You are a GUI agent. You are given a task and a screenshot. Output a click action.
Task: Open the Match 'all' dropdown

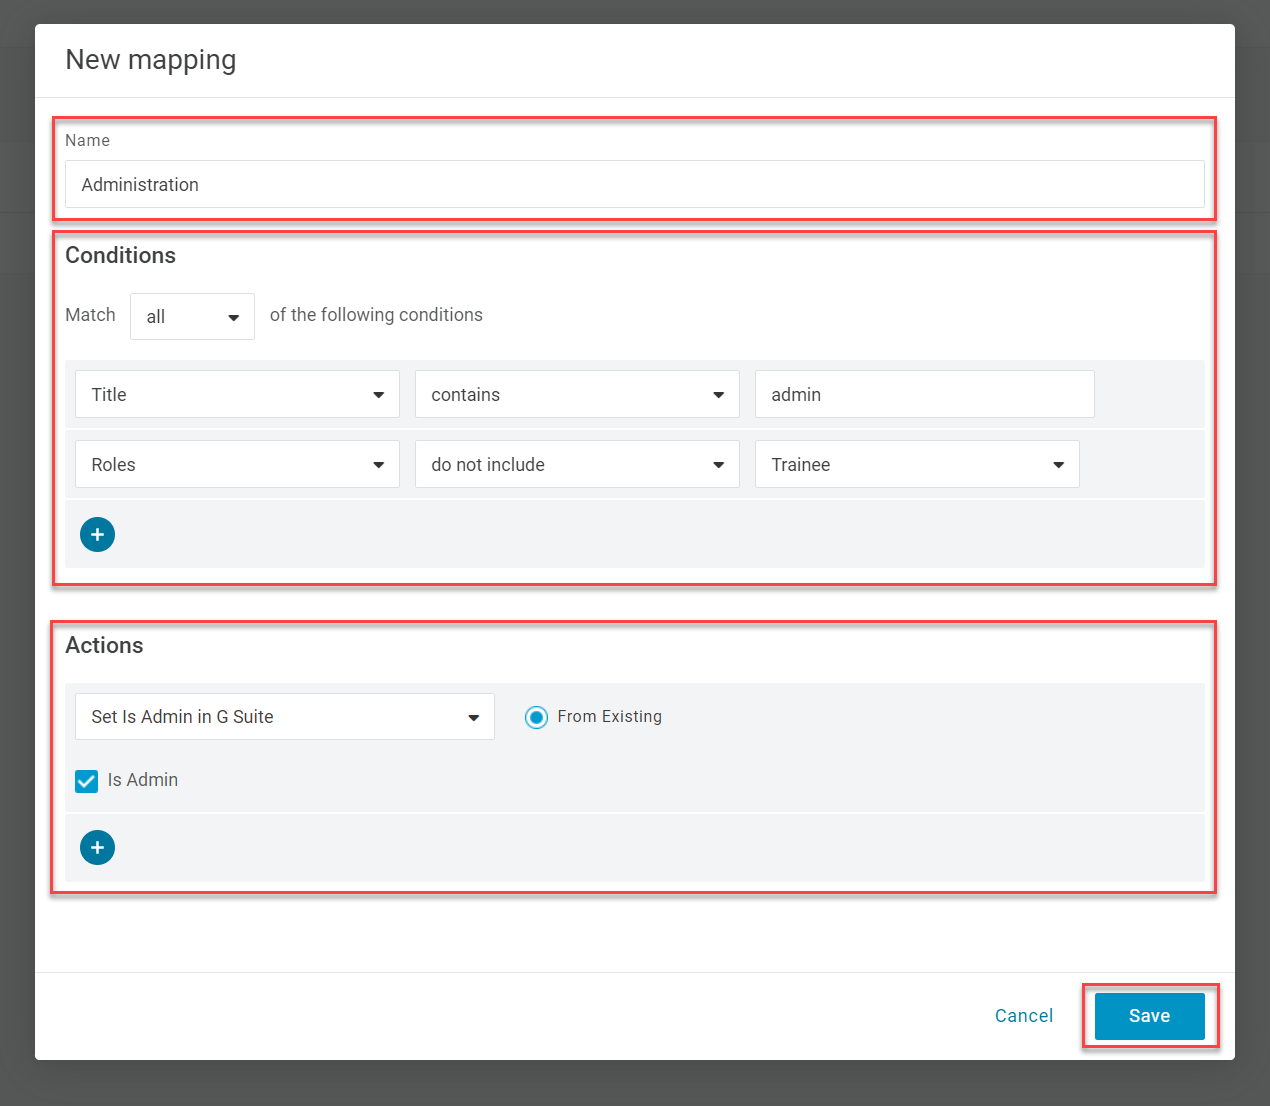(192, 316)
